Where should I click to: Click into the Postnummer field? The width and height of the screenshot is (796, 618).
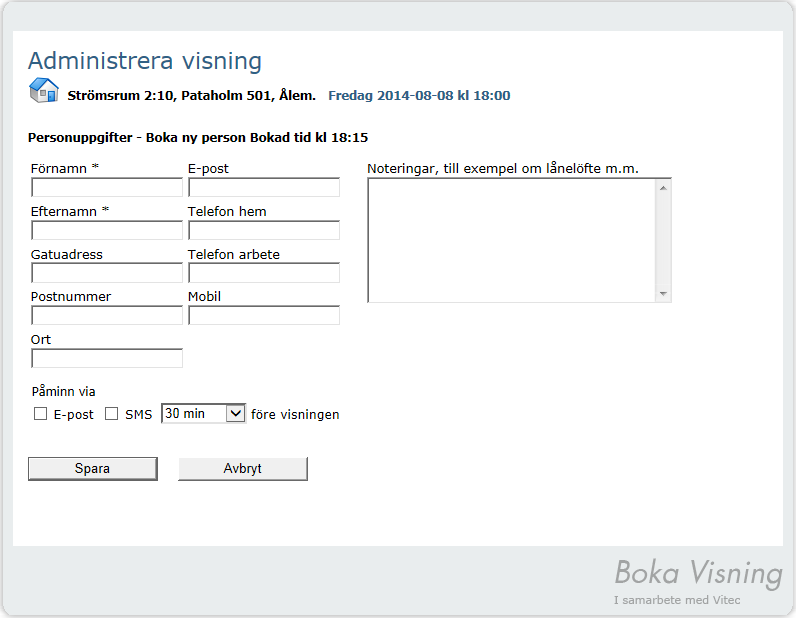pos(107,315)
